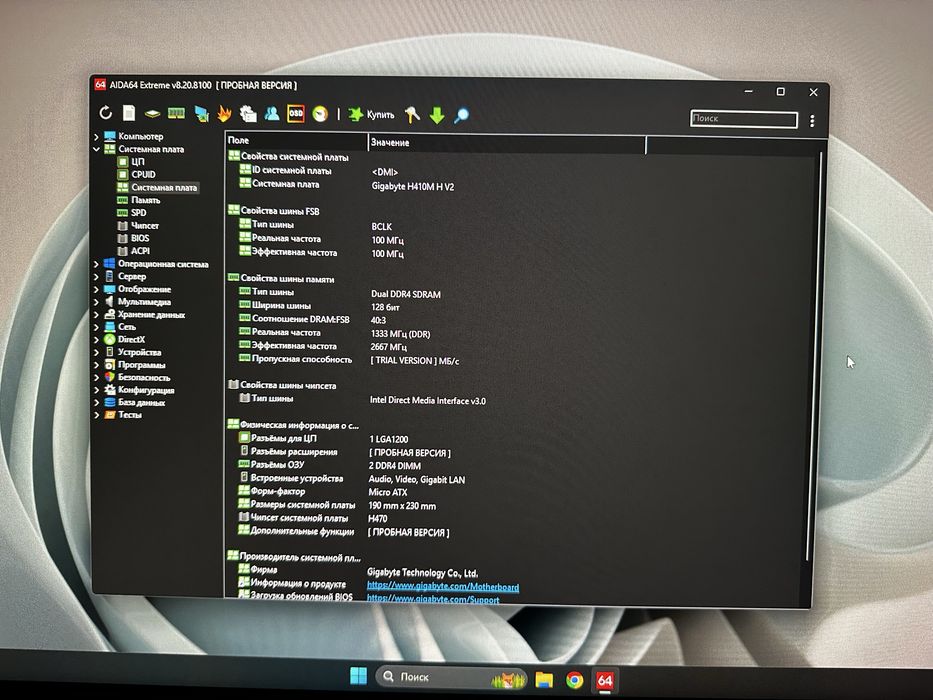
Task: Click the Refresh toolbar icon
Action: point(106,112)
